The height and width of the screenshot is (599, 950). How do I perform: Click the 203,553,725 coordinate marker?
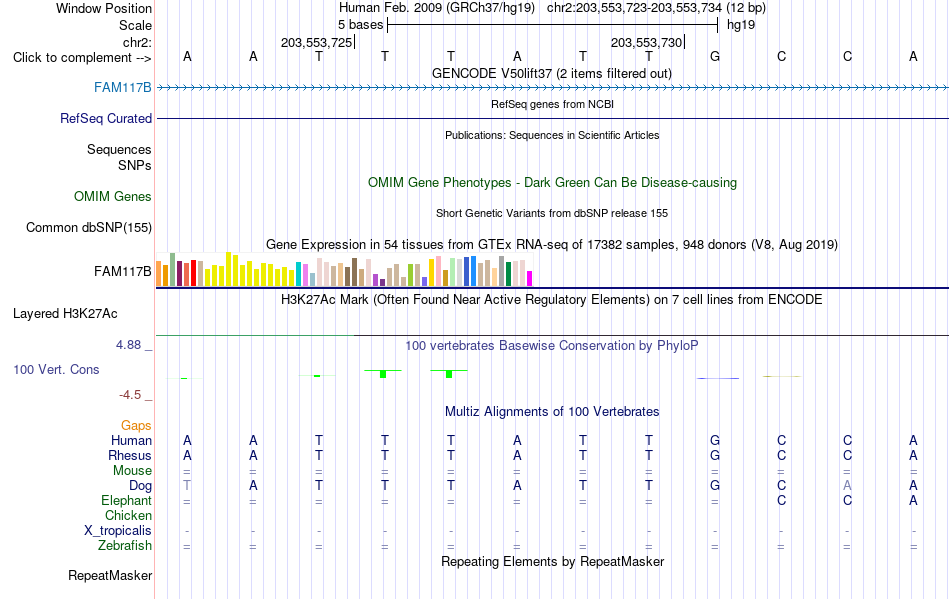pyautogui.click(x=316, y=43)
